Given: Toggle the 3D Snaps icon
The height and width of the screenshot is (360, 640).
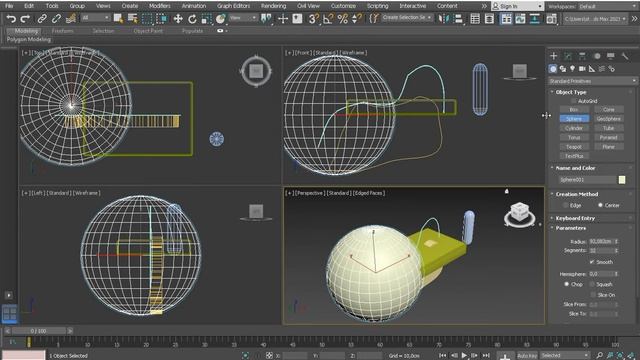Looking at the screenshot, I should tap(313, 18).
